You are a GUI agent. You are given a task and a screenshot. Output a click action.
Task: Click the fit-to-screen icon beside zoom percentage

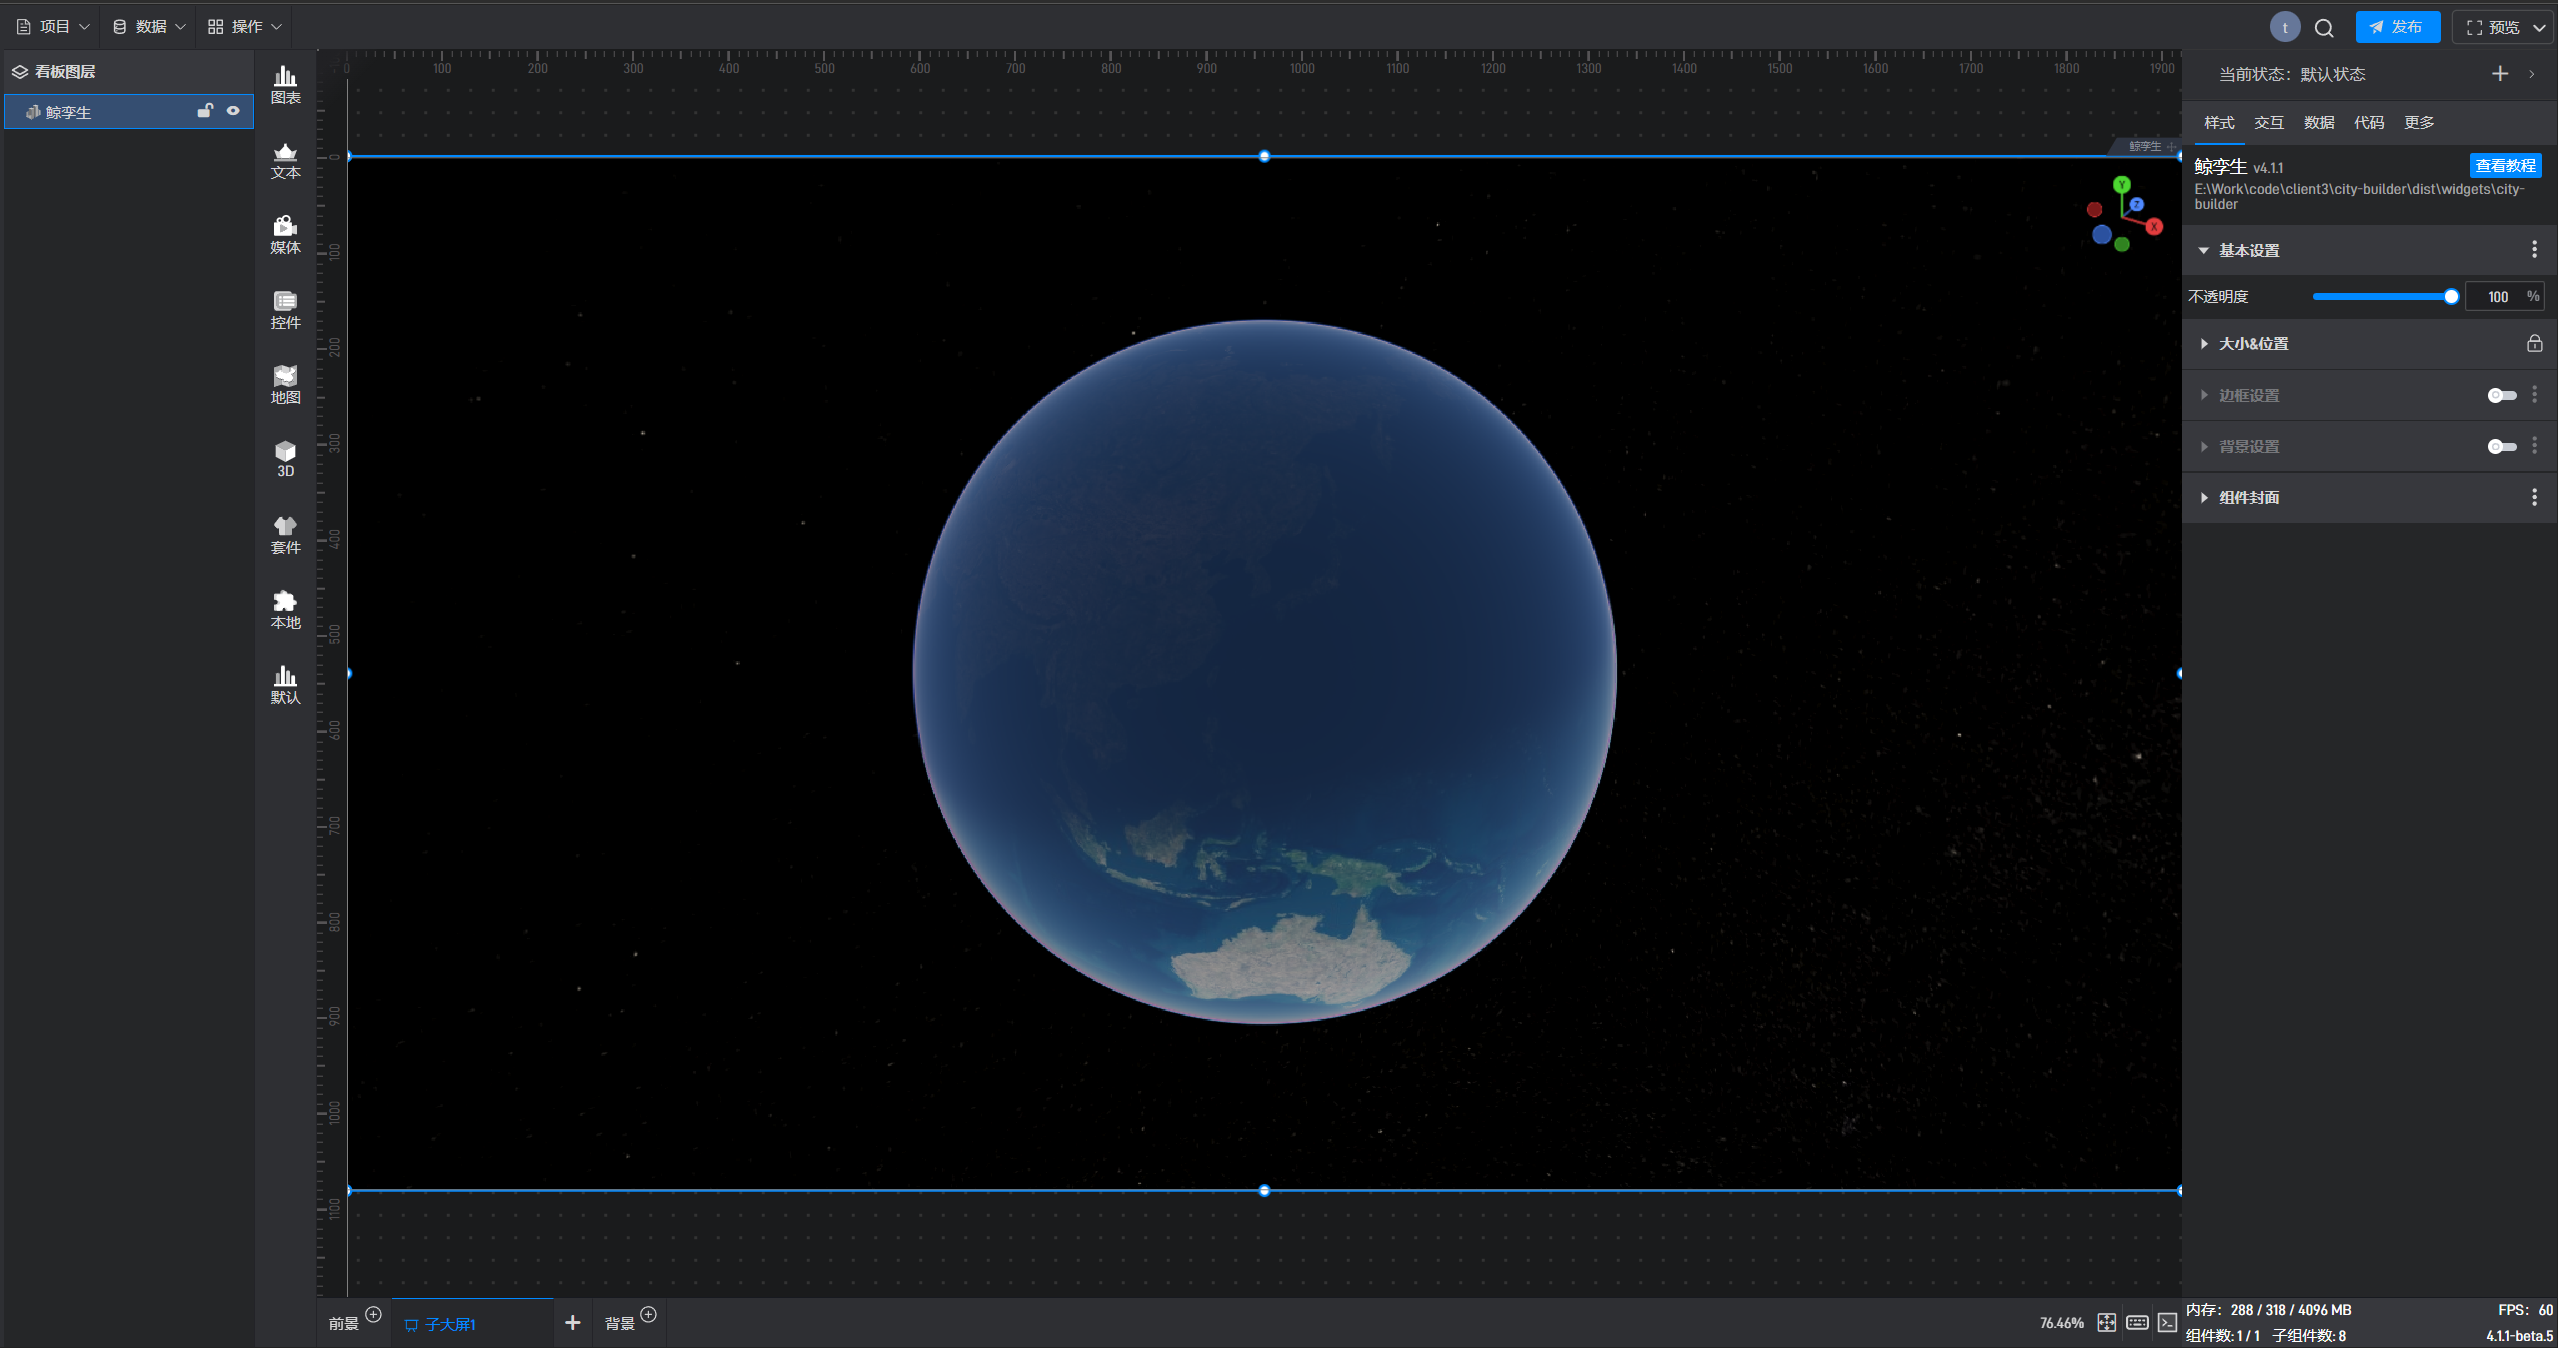tap(2106, 1322)
